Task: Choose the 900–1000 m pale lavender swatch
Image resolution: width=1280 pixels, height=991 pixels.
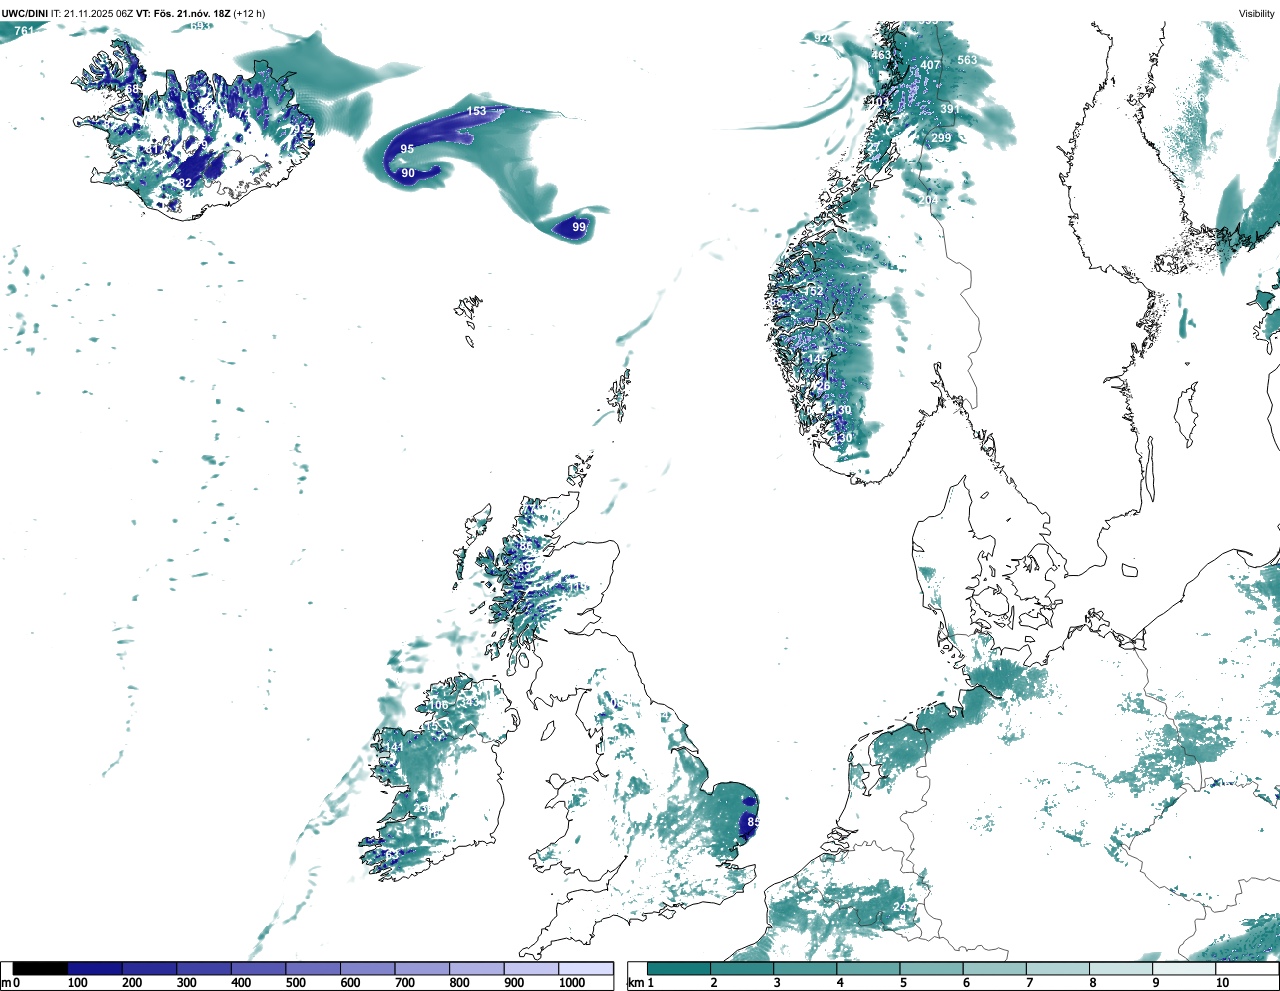Action: (x=531, y=968)
